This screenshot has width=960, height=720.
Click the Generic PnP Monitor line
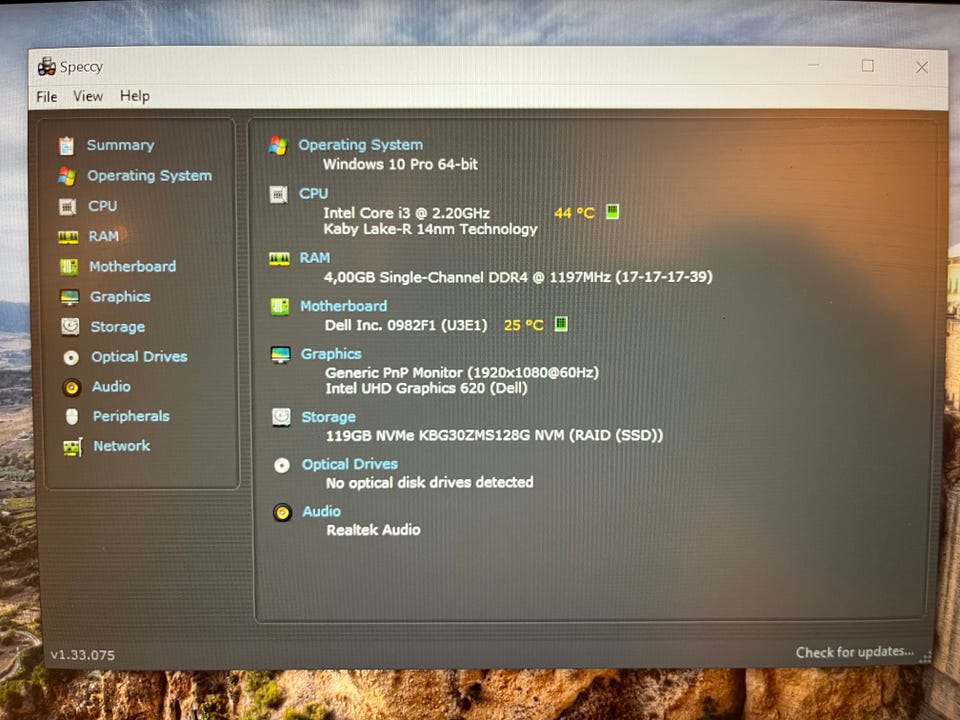click(x=462, y=372)
